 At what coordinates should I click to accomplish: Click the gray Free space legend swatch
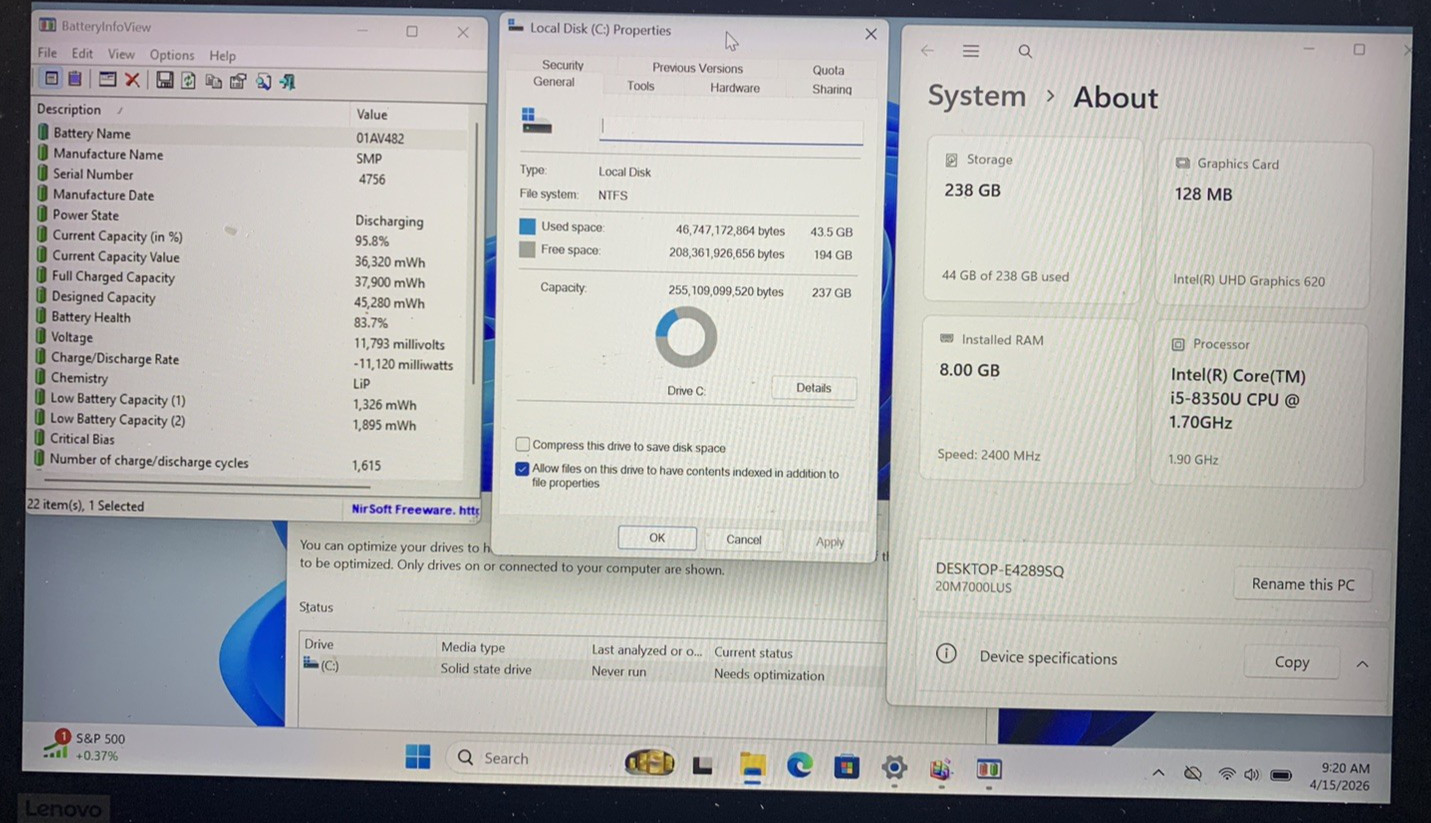pyautogui.click(x=527, y=250)
